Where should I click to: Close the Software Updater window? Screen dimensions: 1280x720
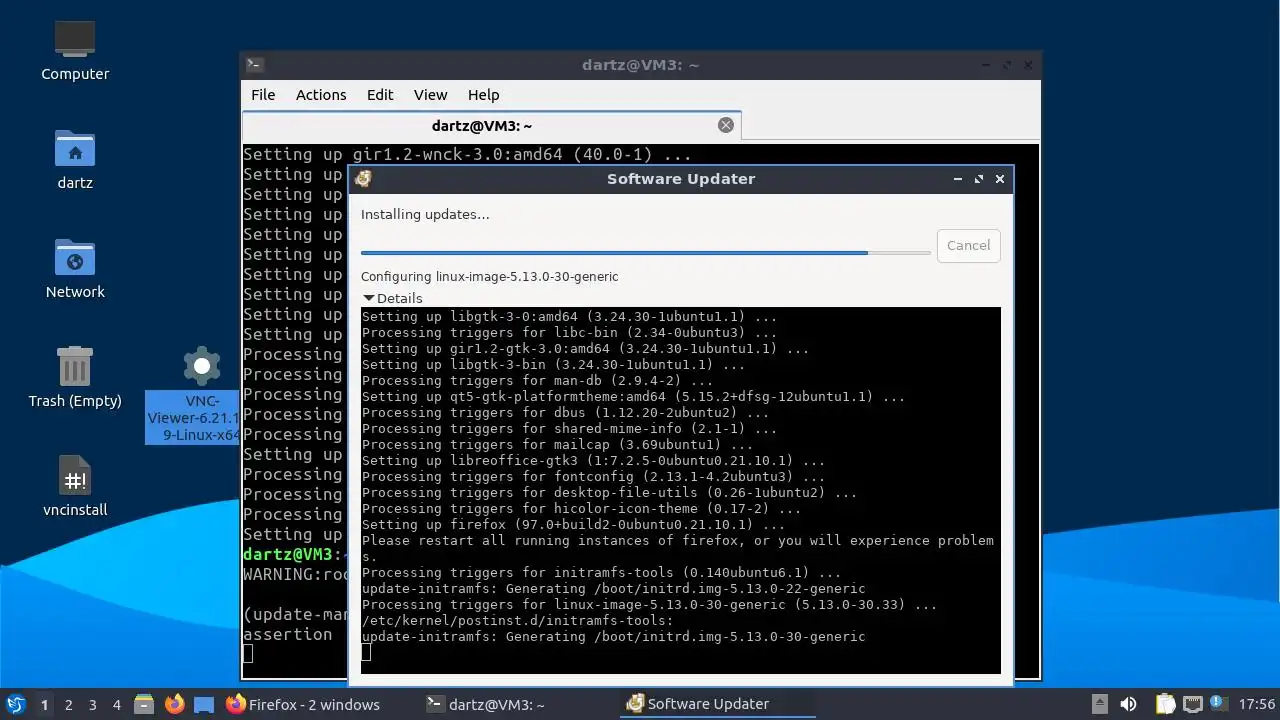999,179
